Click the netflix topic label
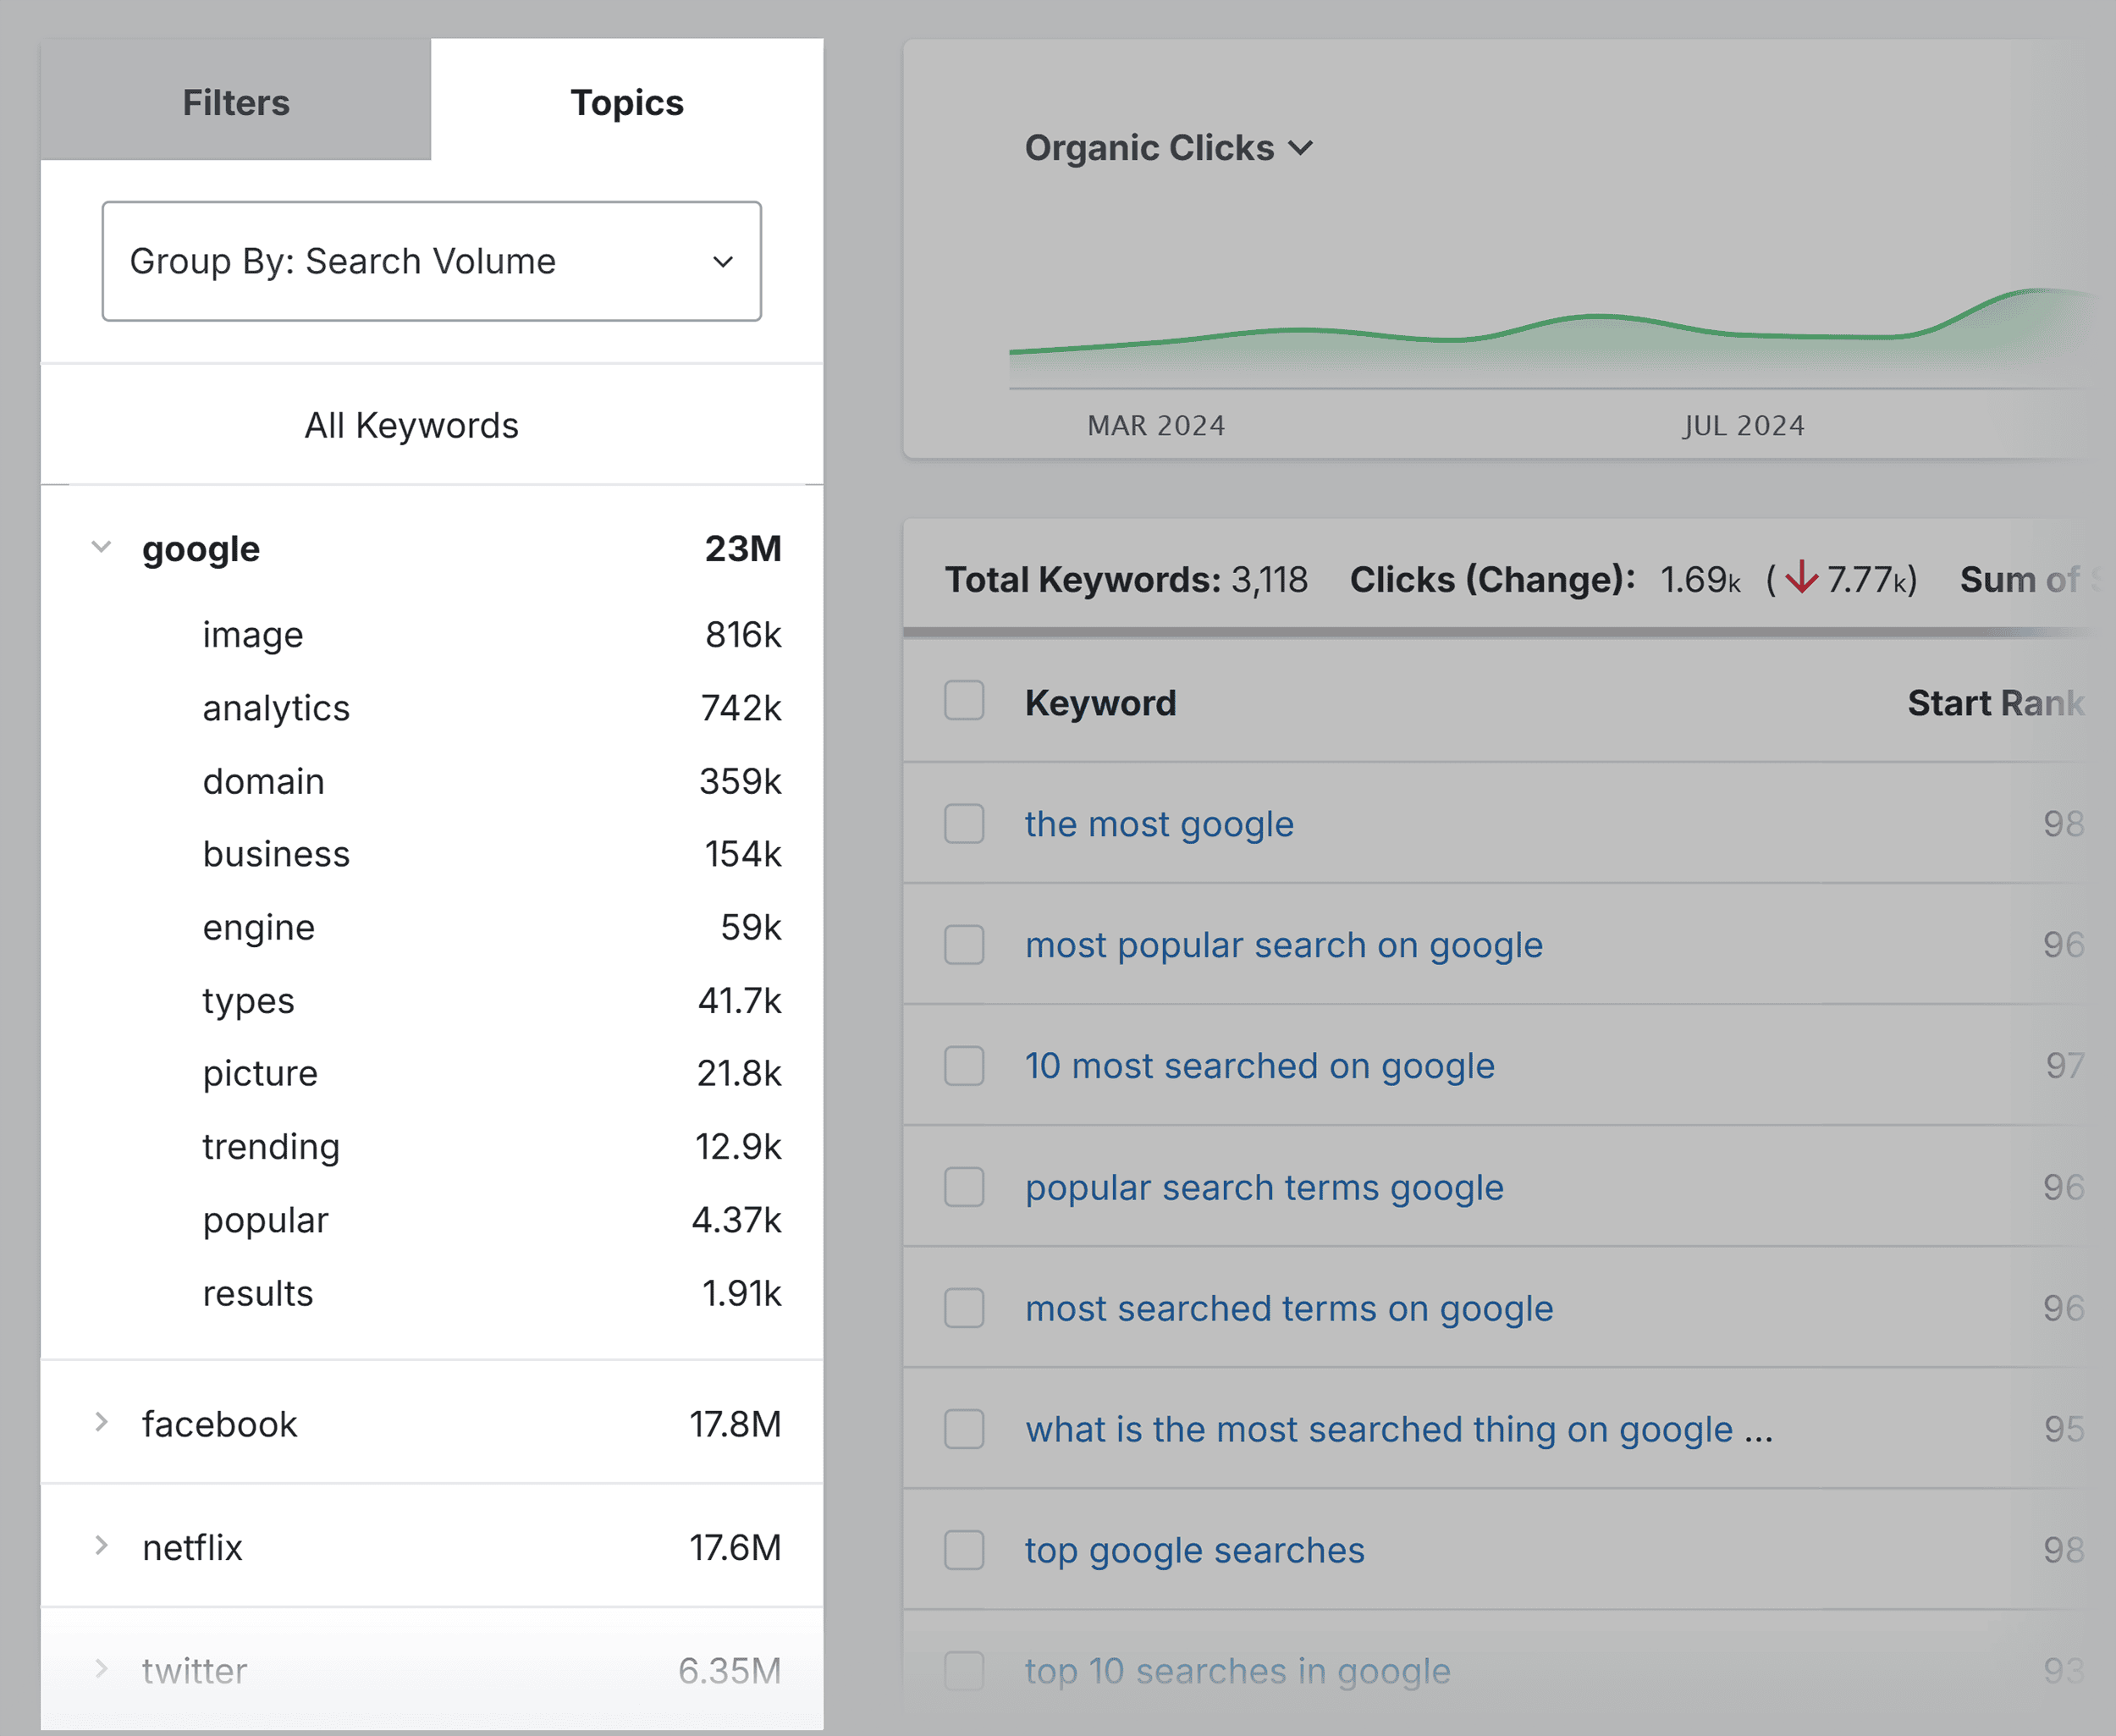2116x1736 pixels. pos(192,1547)
